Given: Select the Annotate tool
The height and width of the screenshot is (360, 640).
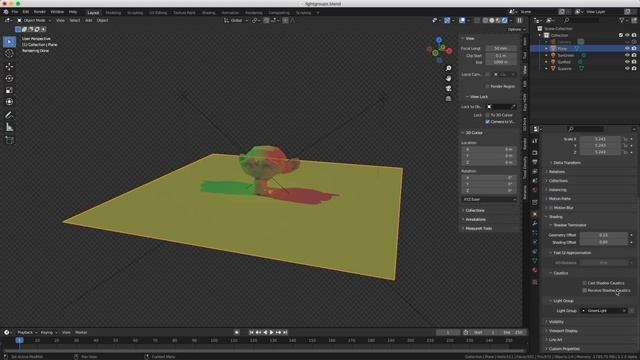Looking at the screenshot, I should tap(9, 115).
